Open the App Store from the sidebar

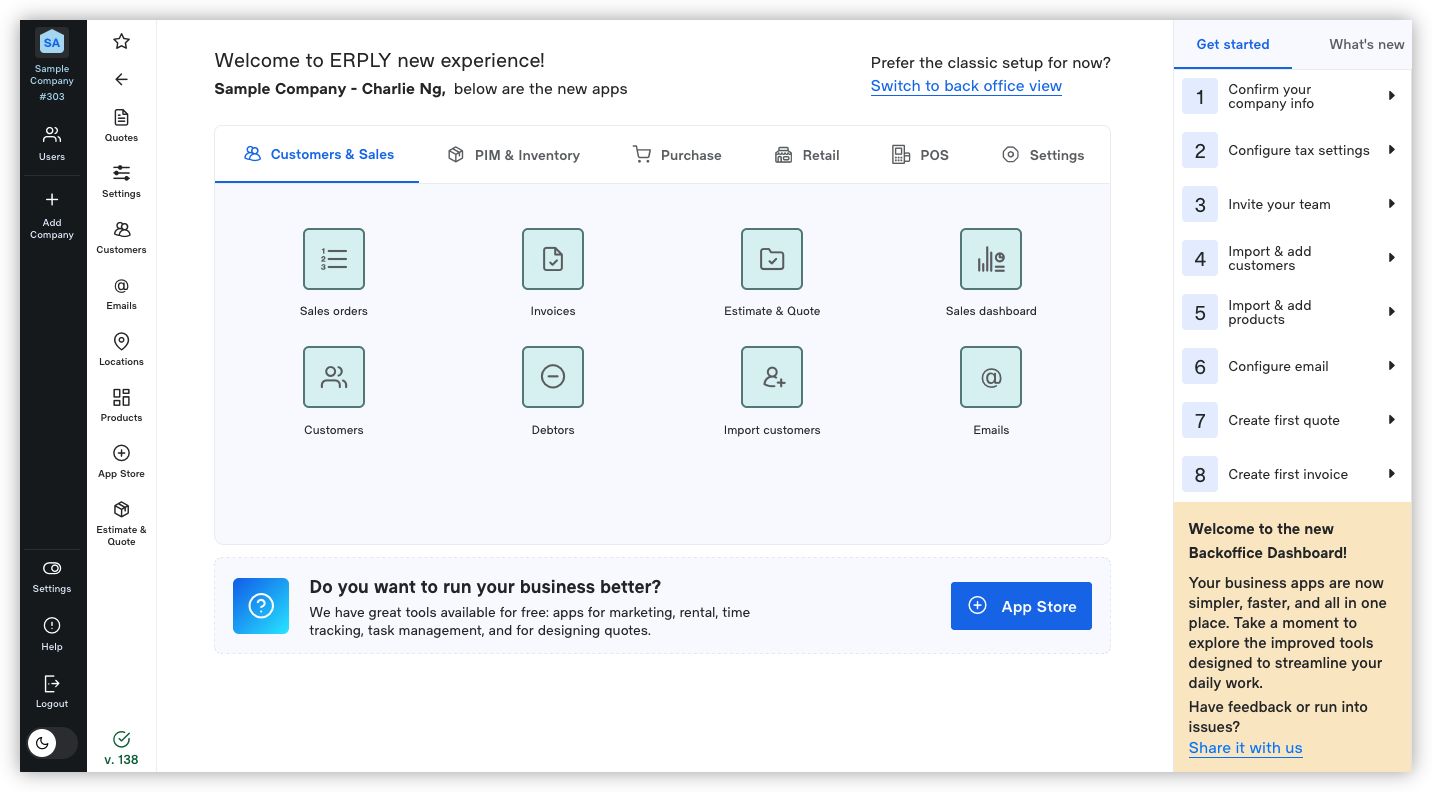pyautogui.click(x=121, y=461)
